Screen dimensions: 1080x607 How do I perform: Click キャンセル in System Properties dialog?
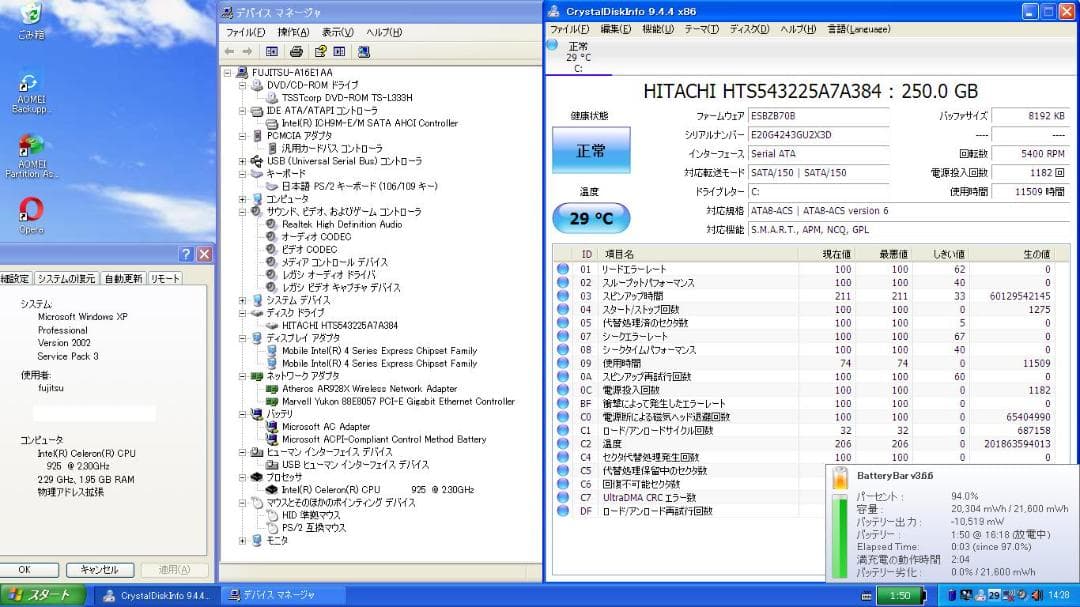[100, 570]
